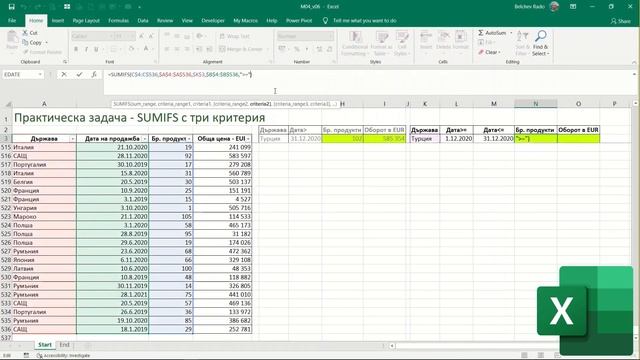The image size is (640, 360).
Task: Cancel the formula entry with the X icon
Action: pyautogui.click(x=64, y=74)
